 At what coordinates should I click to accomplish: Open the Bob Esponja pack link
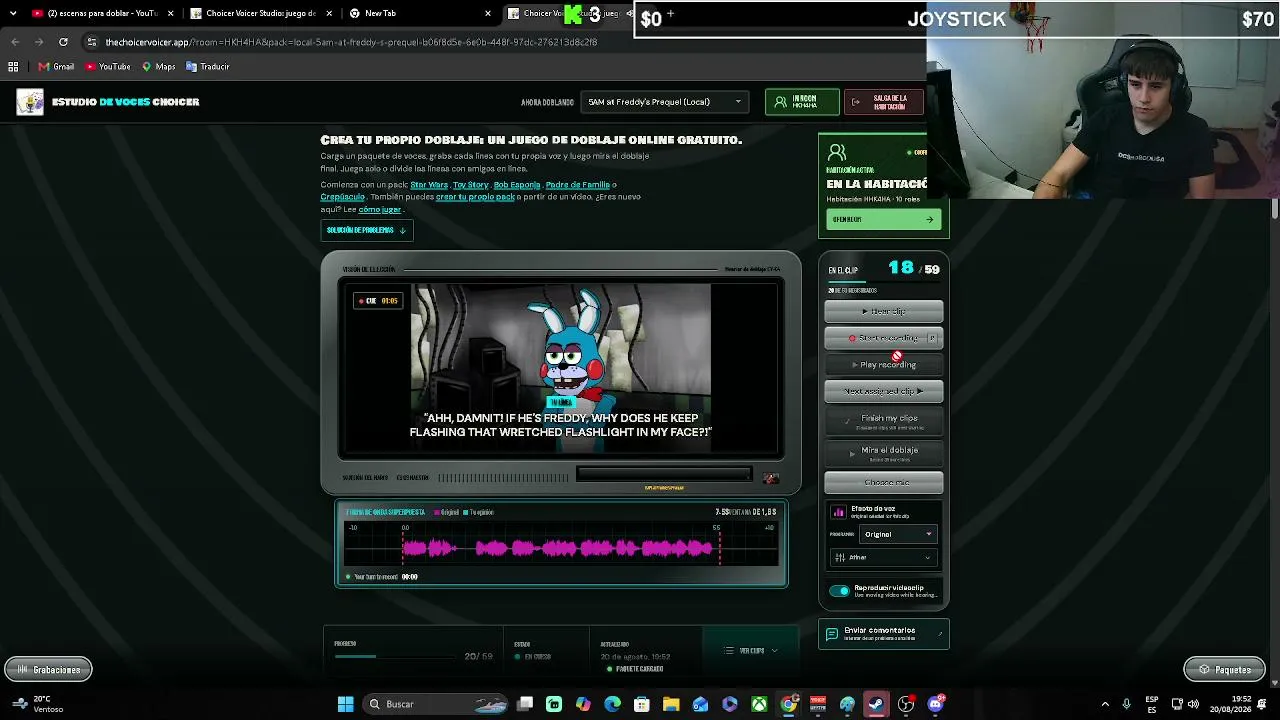pos(517,185)
